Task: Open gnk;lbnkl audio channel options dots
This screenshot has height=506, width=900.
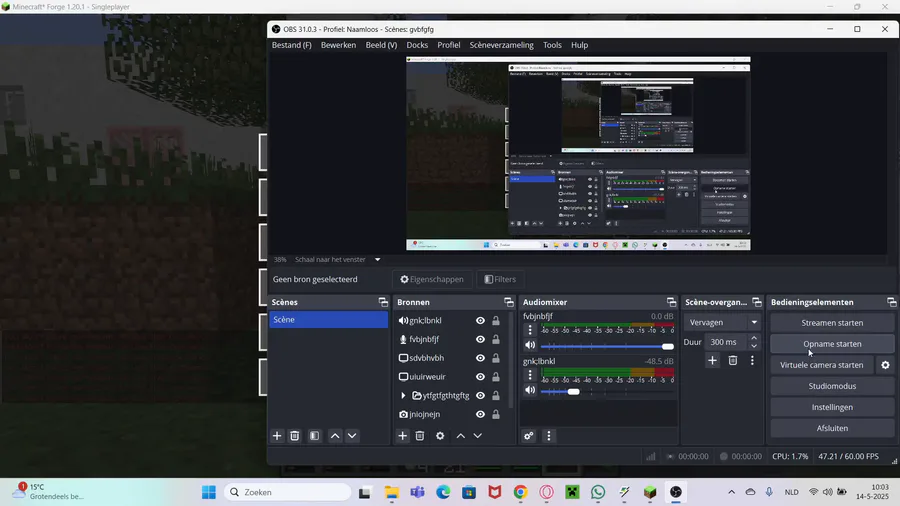Action: [x=530, y=375]
